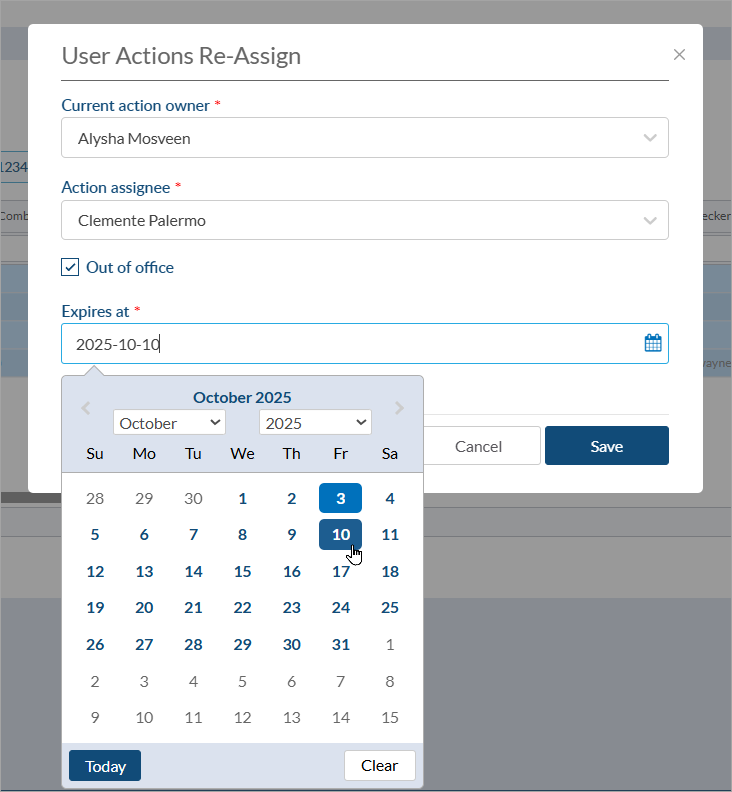
Task: Open the year select showing 2025
Action: pos(315,423)
